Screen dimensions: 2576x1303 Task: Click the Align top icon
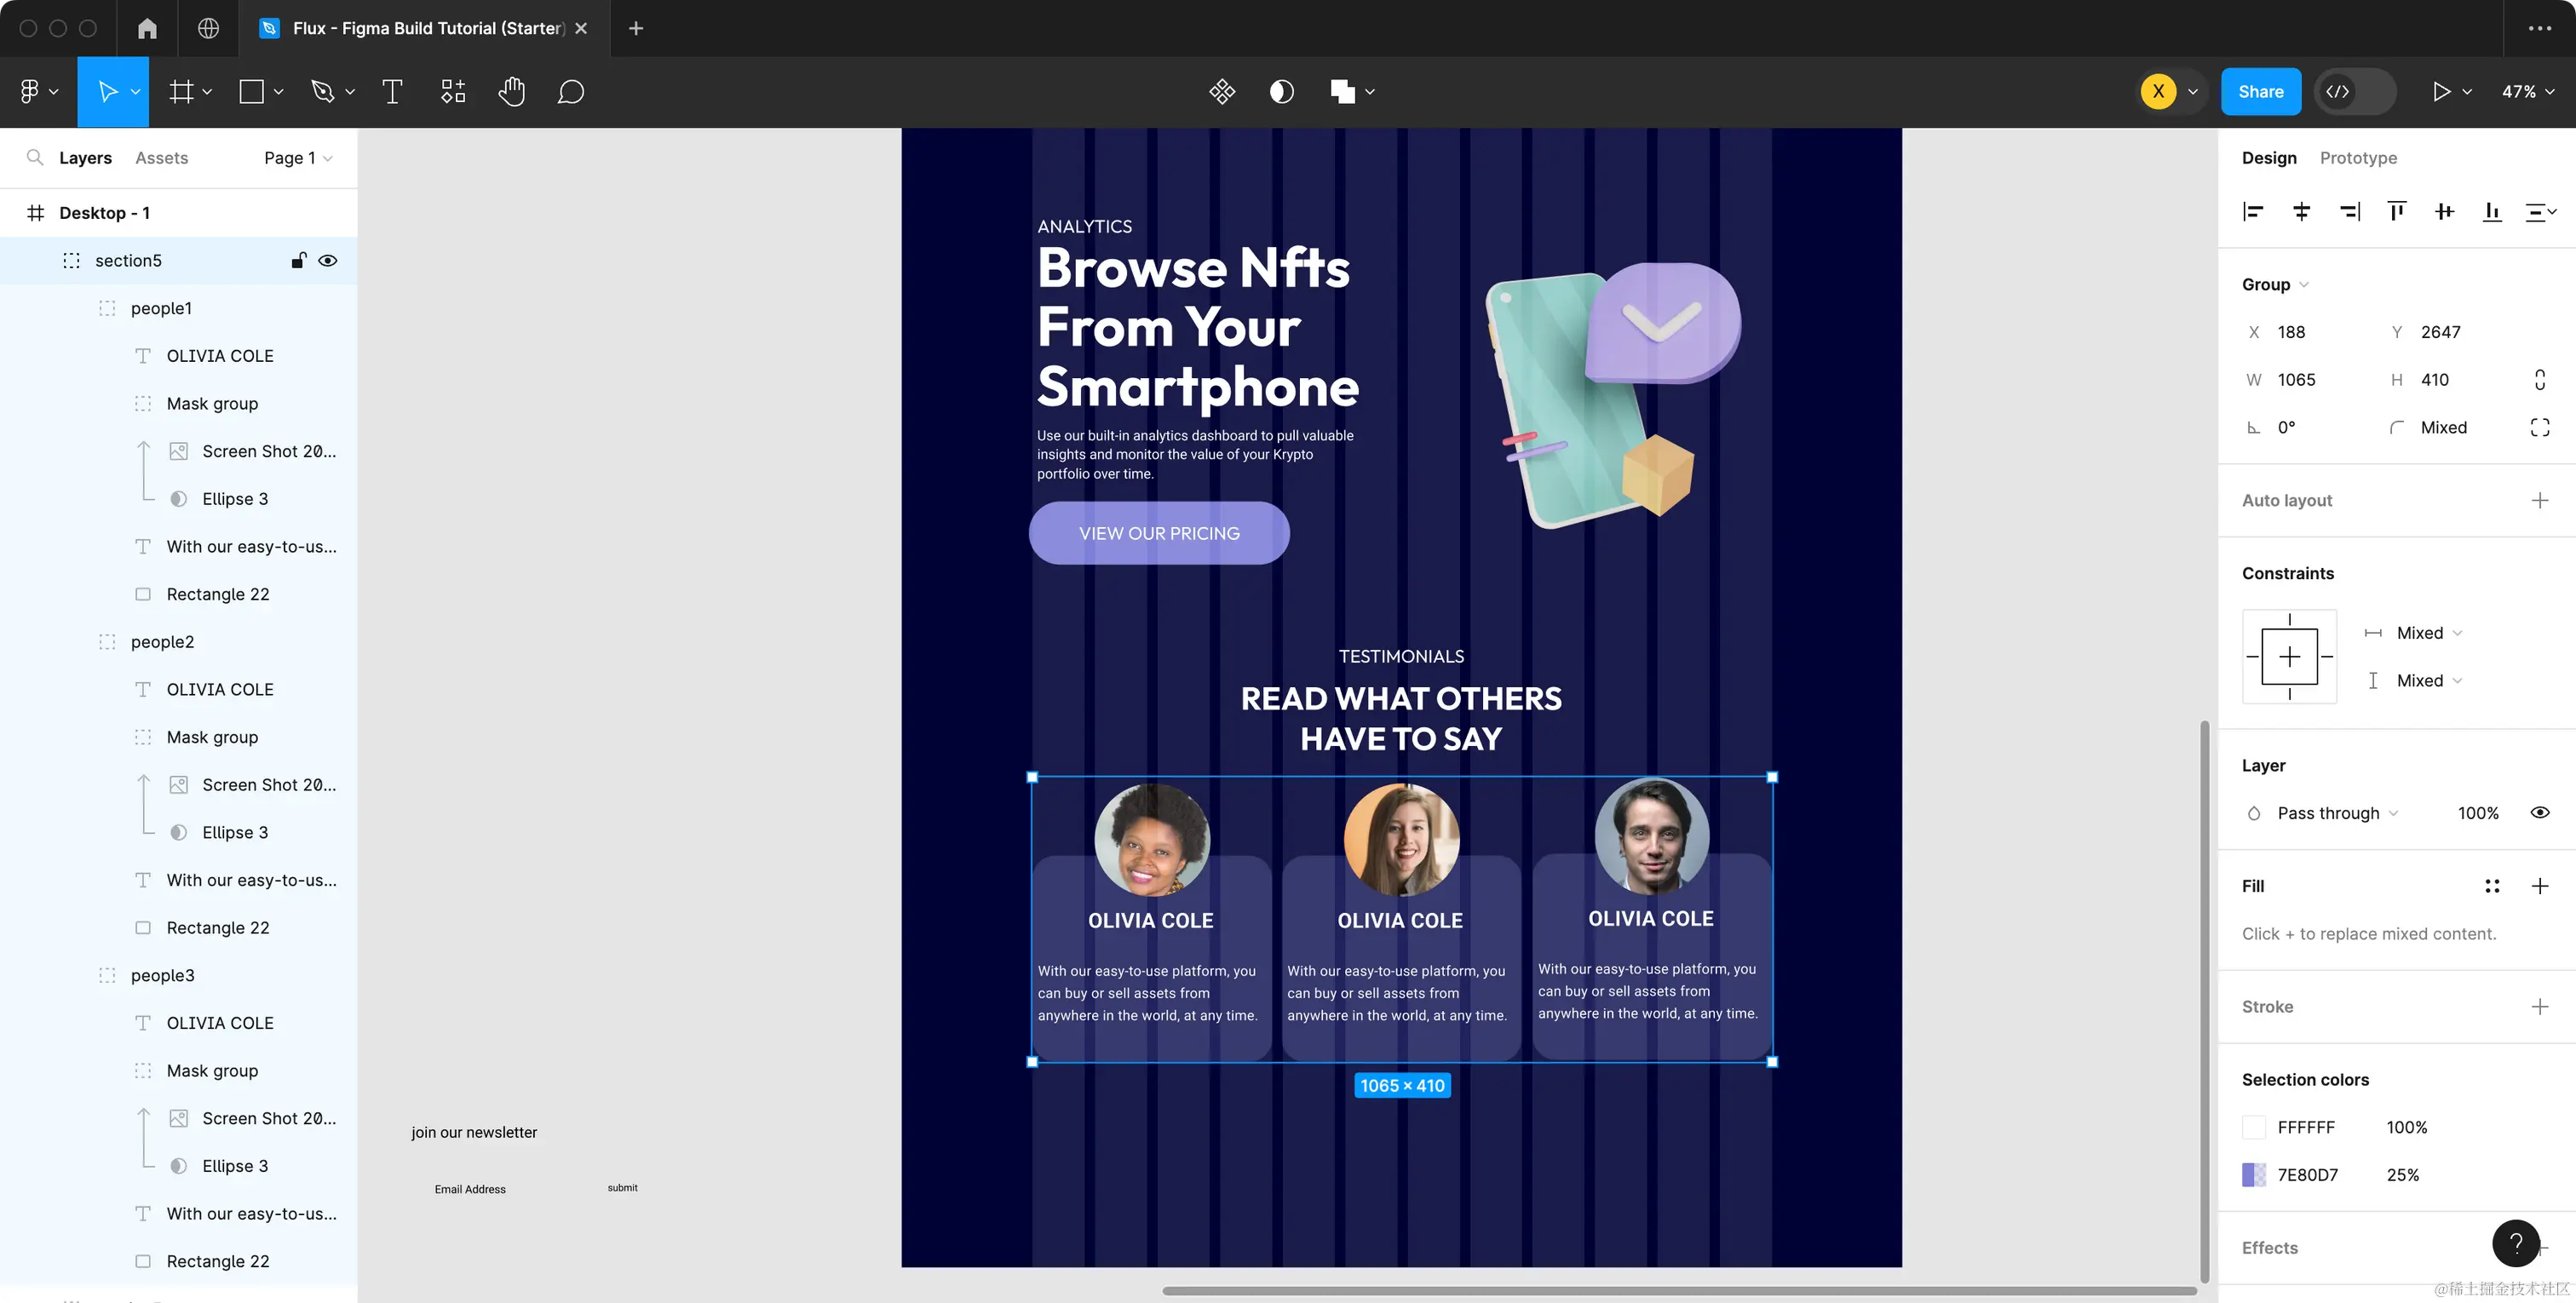pyautogui.click(x=2396, y=211)
